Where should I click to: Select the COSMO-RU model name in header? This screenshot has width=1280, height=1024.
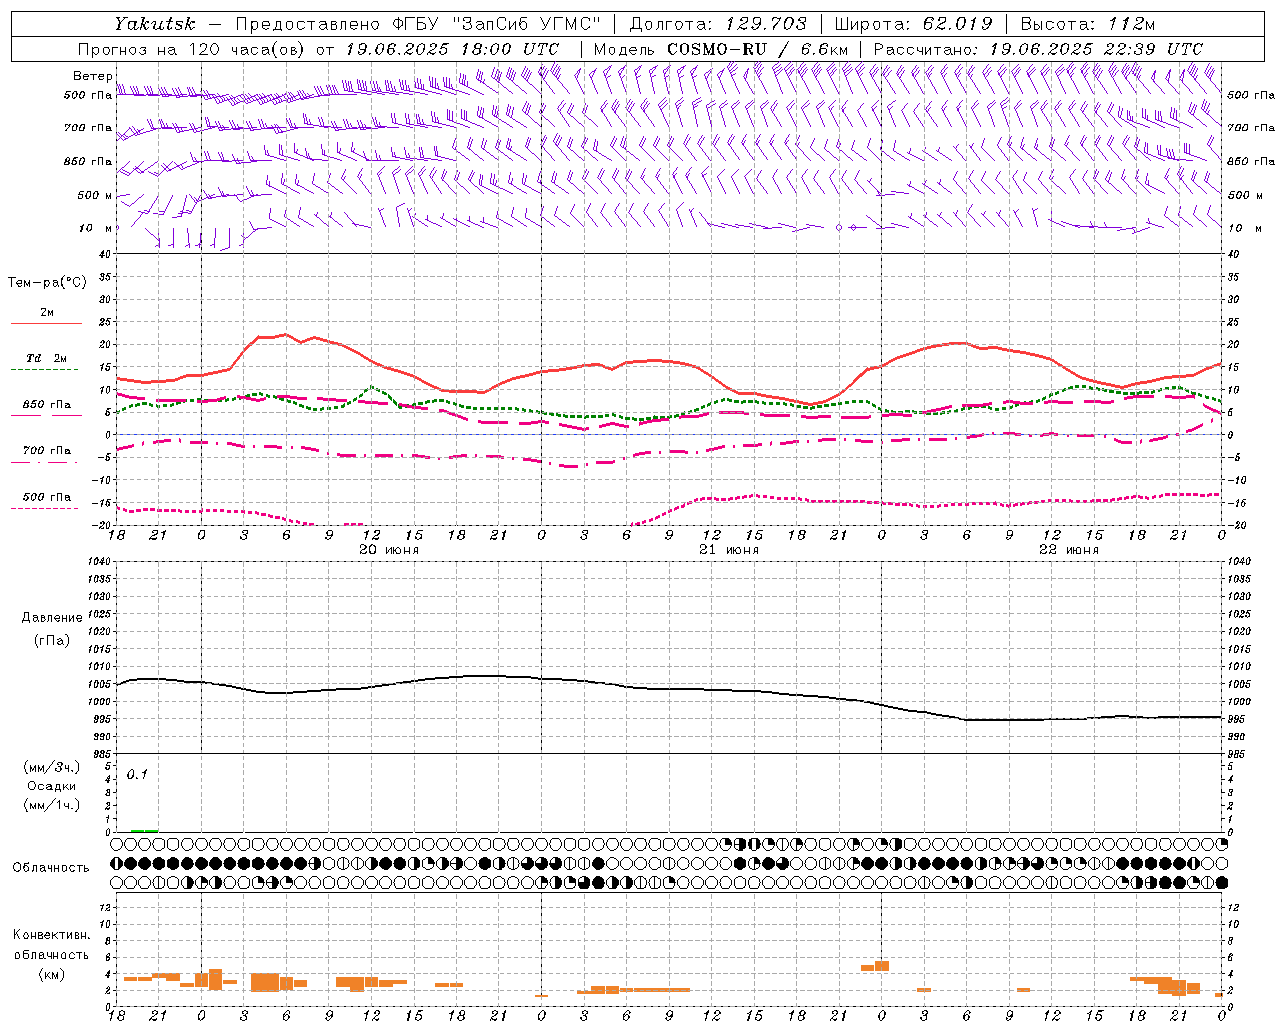click(x=718, y=49)
